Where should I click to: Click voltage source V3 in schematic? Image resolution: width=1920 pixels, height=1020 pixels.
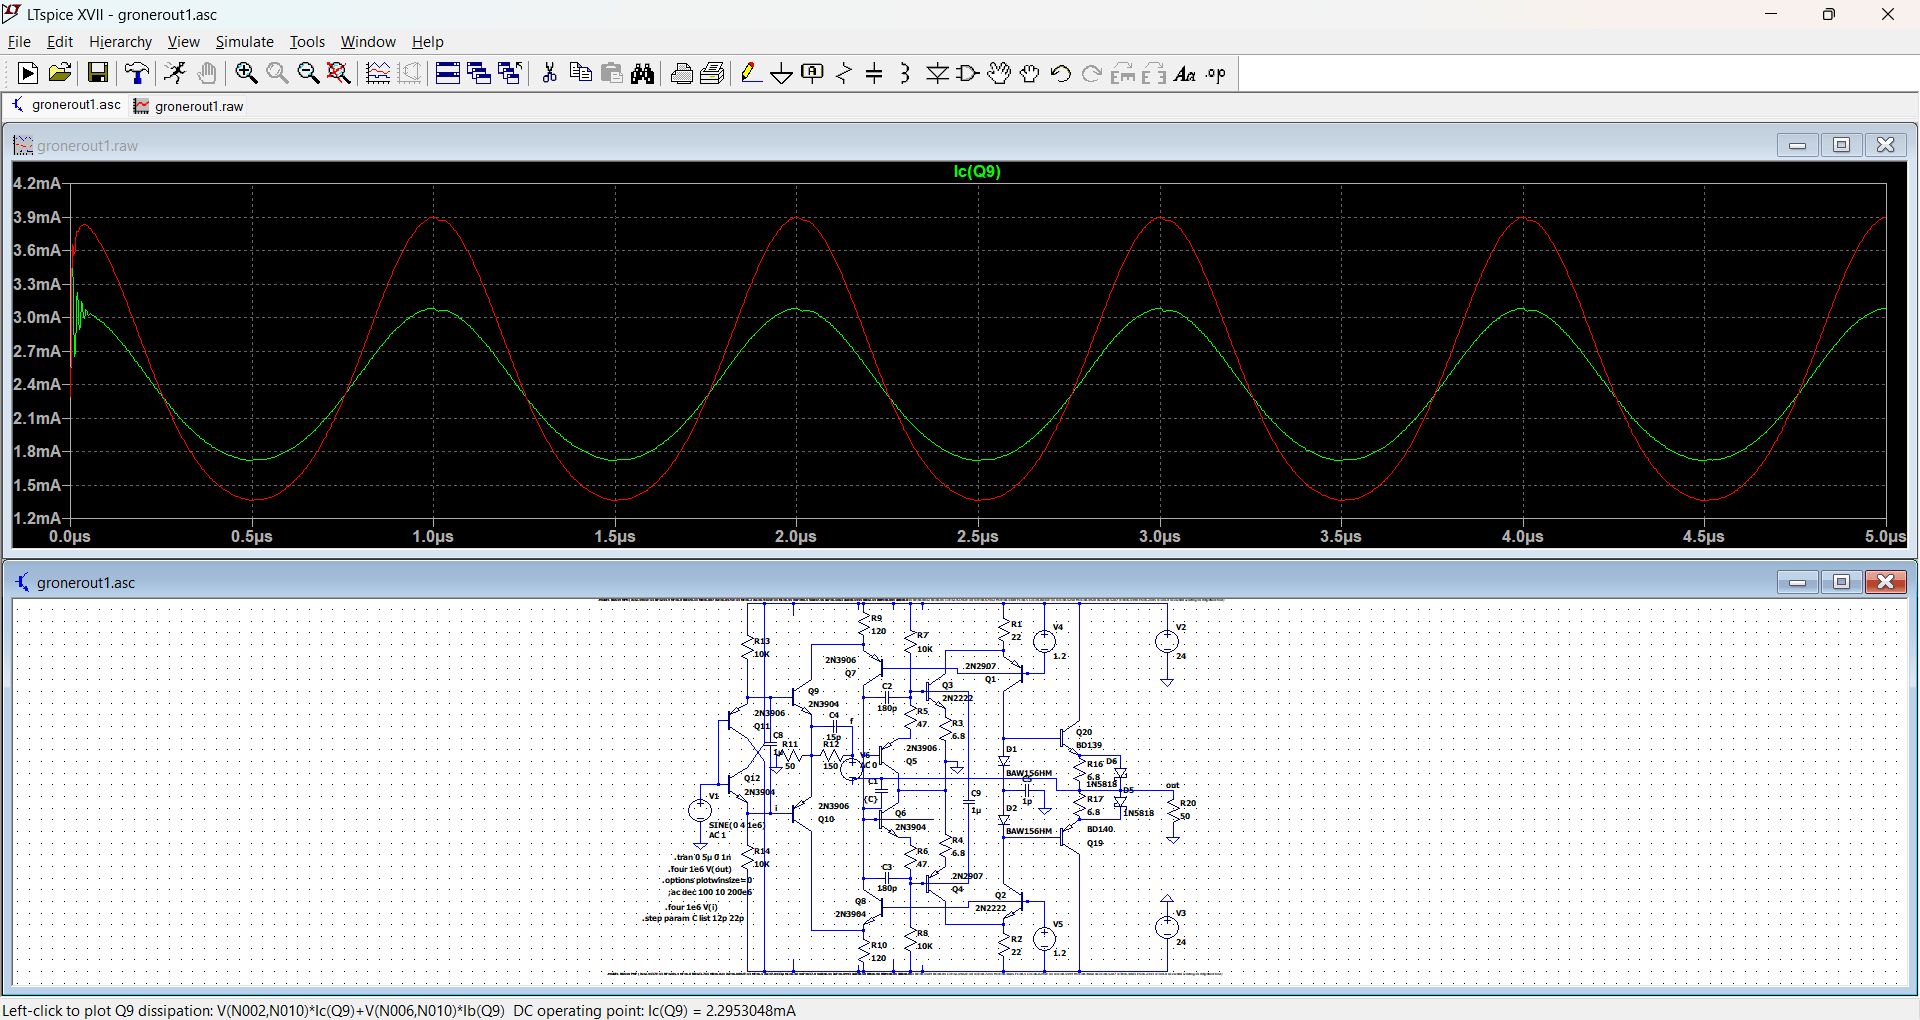coord(1167,927)
